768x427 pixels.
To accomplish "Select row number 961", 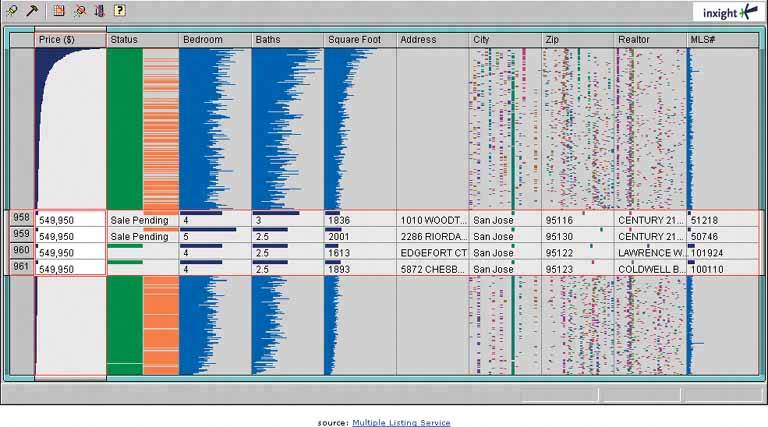I will pyautogui.click(x=21, y=268).
